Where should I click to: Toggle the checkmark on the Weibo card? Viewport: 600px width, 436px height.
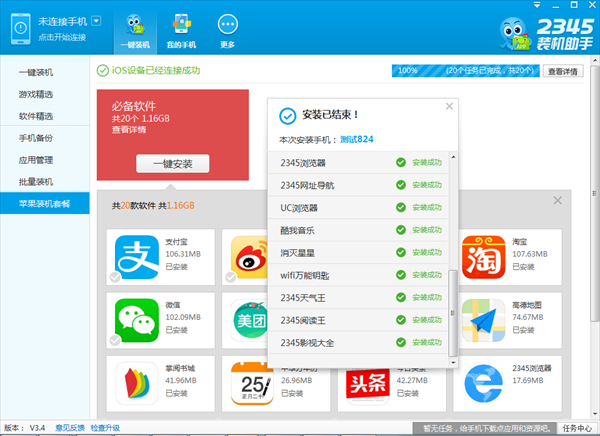230,277
